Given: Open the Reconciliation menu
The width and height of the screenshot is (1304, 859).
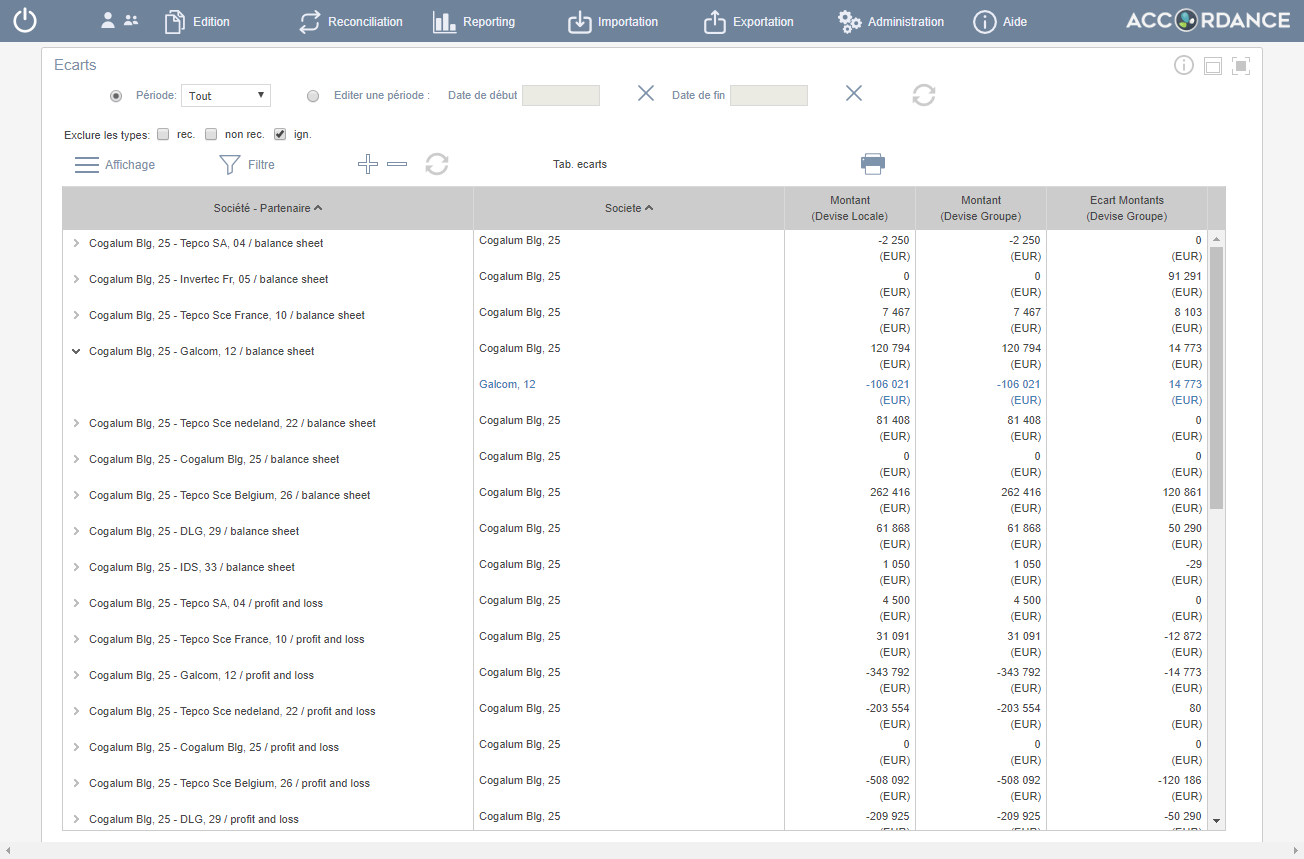Looking at the screenshot, I should coord(351,21).
